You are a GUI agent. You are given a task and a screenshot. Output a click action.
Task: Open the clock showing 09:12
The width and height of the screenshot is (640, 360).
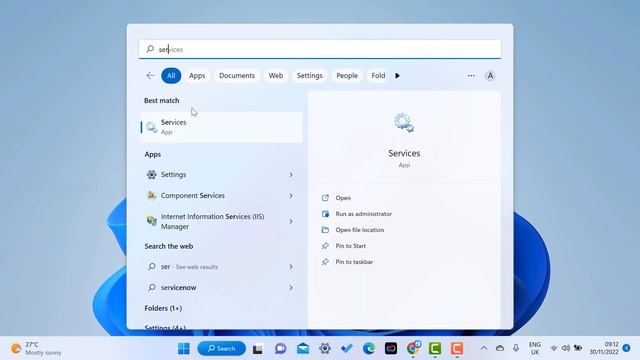click(x=604, y=348)
